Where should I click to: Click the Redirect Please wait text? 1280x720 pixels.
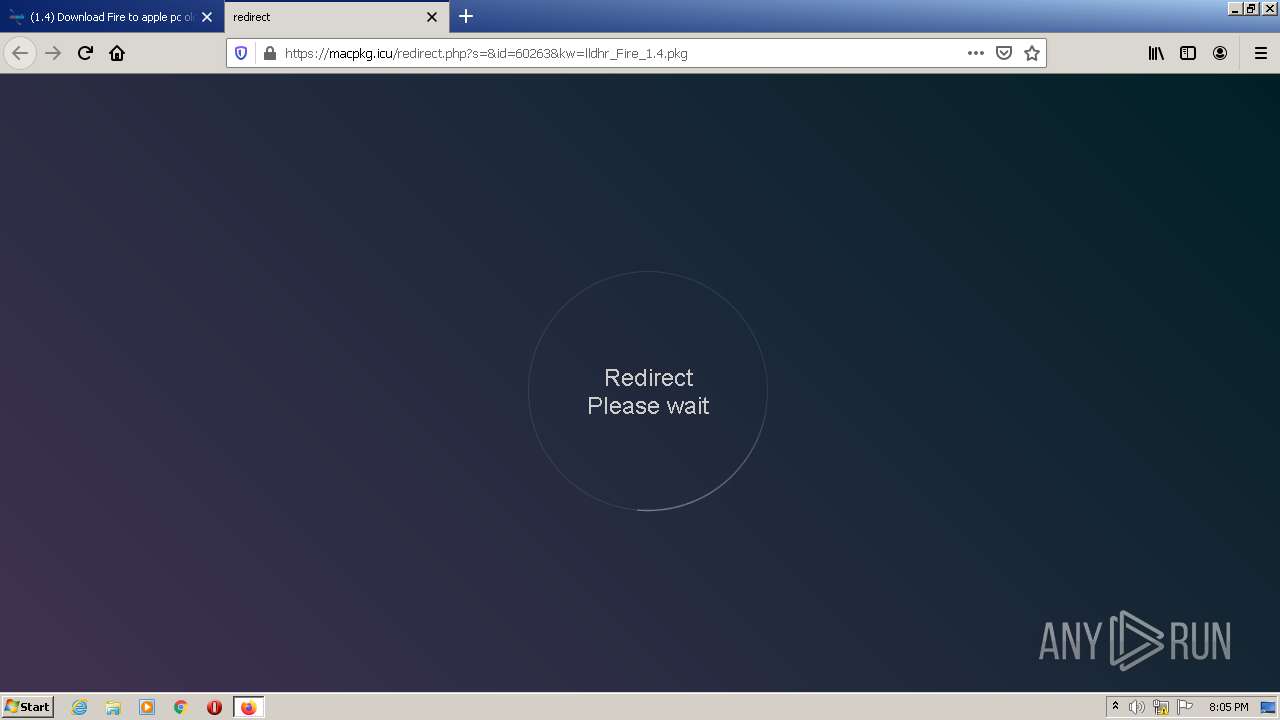pos(648,391)
